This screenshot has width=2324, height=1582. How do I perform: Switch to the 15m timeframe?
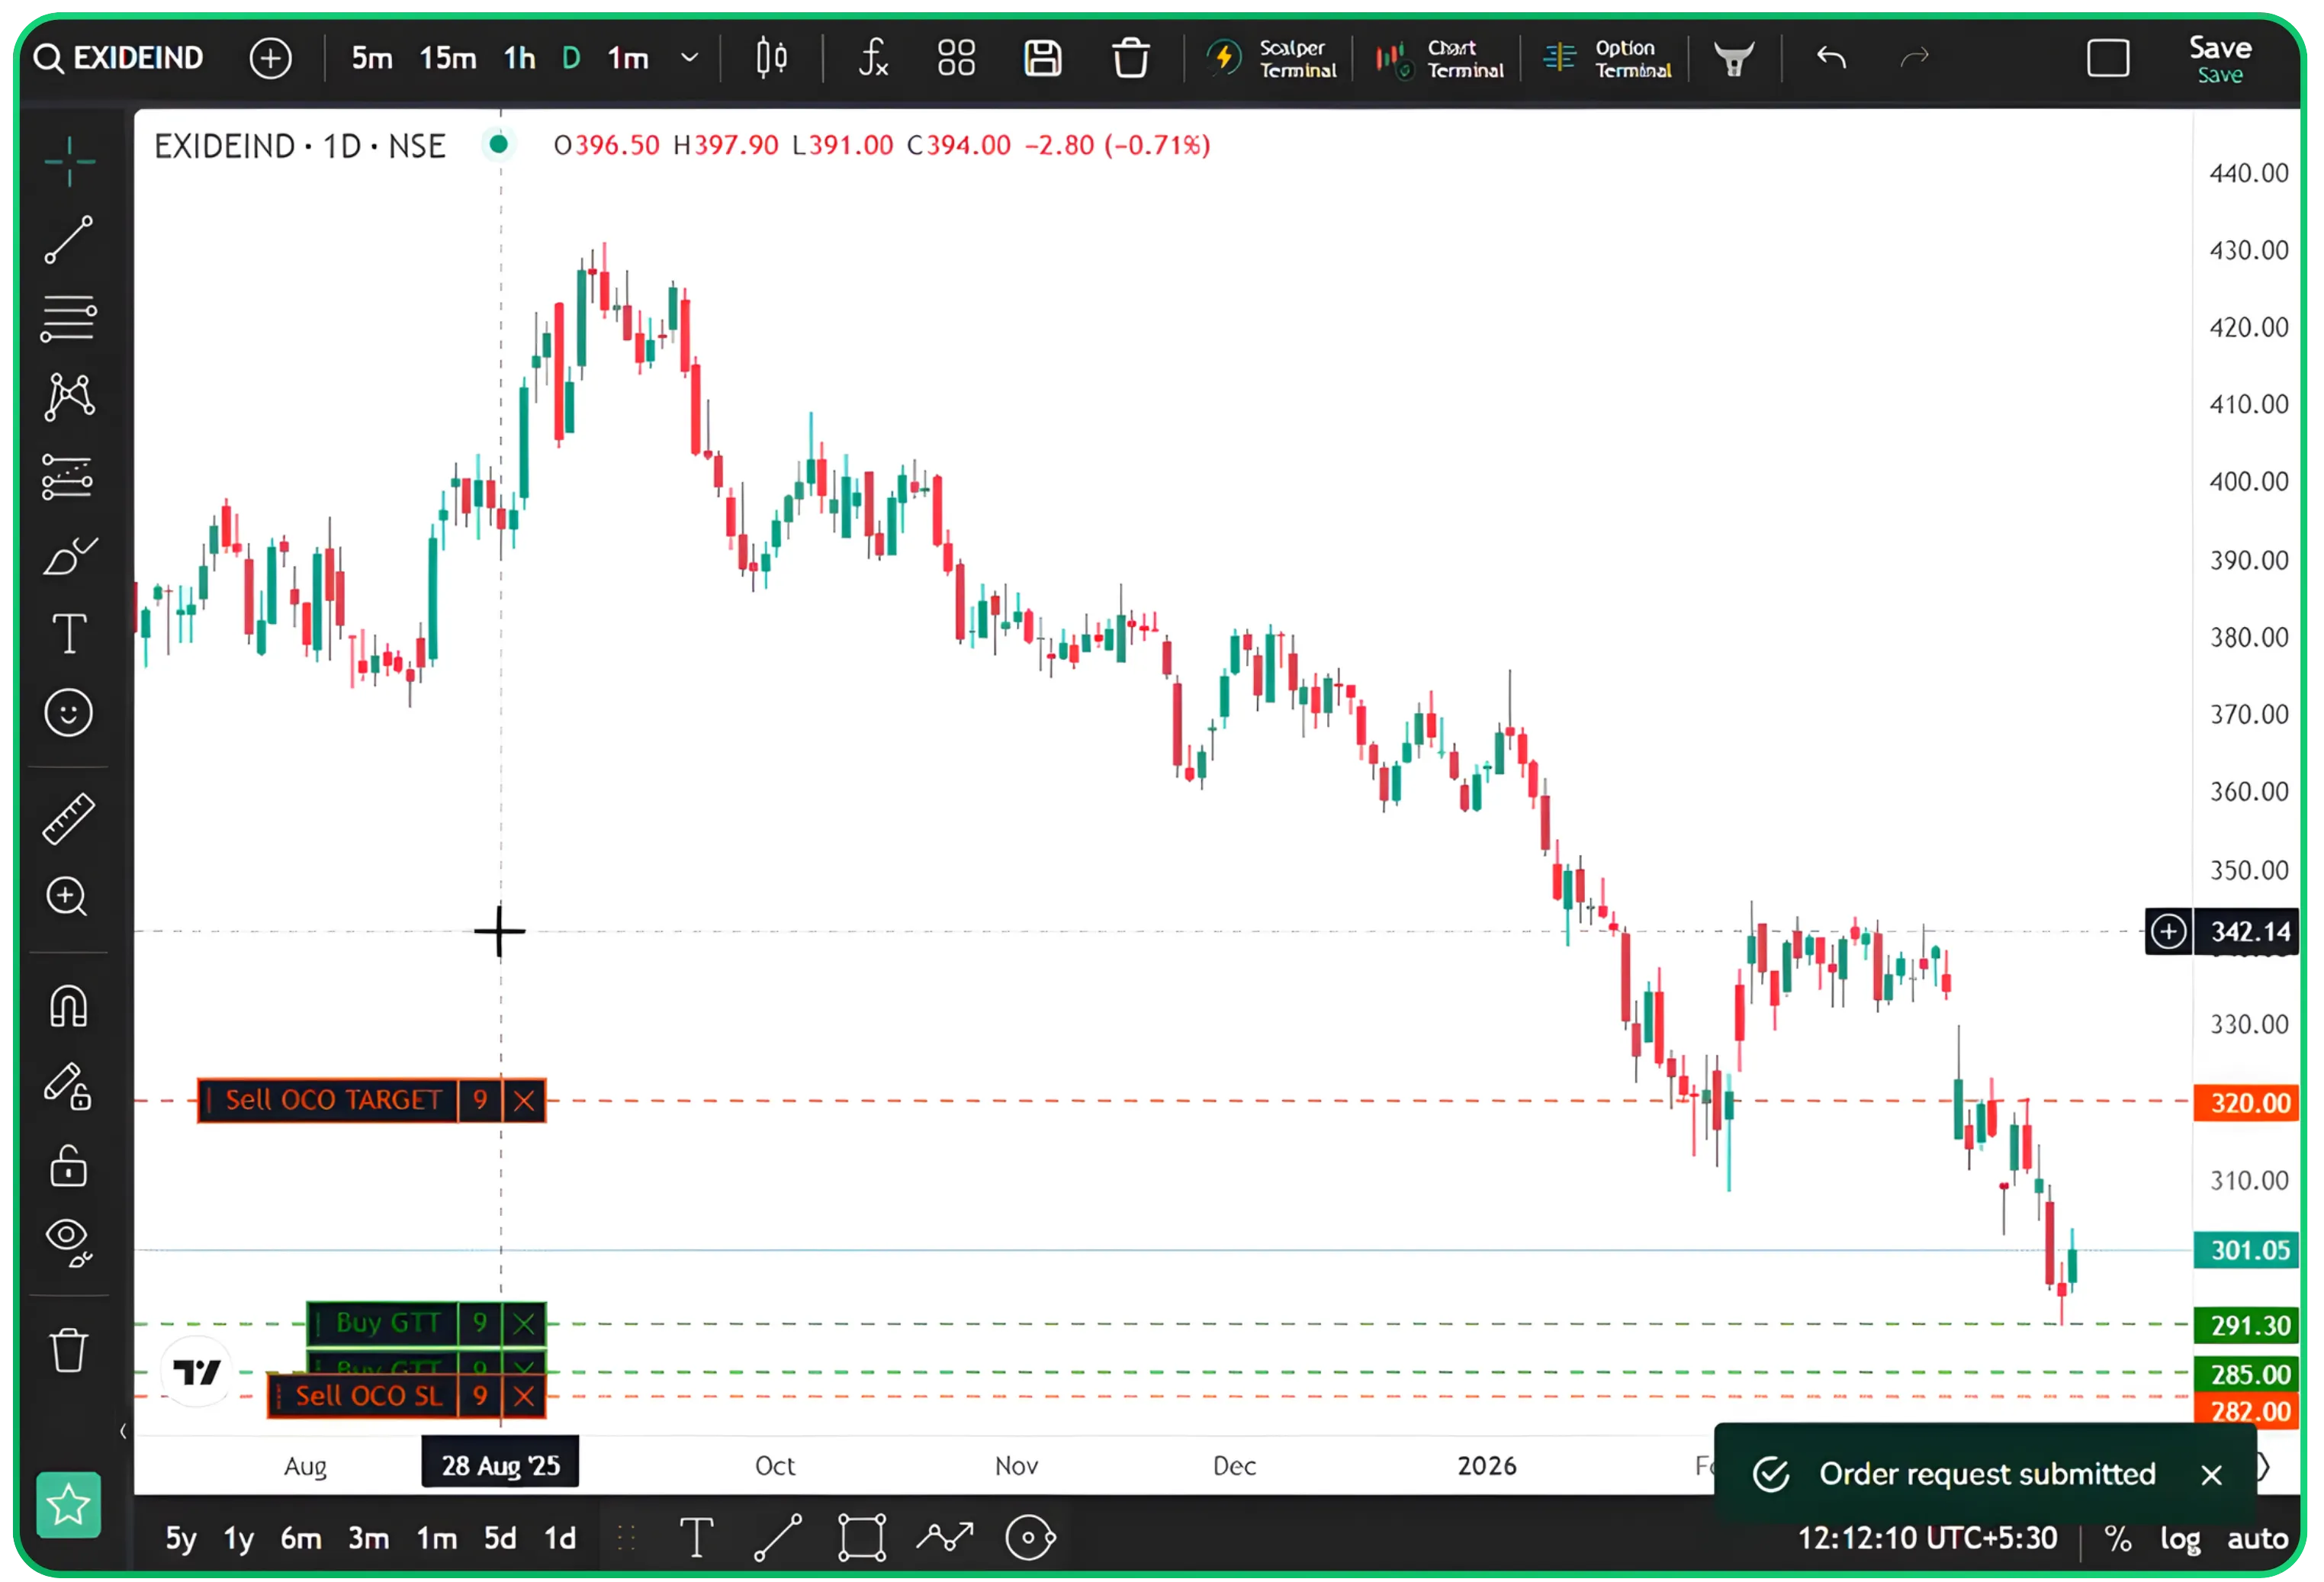[x=447, y=58]
